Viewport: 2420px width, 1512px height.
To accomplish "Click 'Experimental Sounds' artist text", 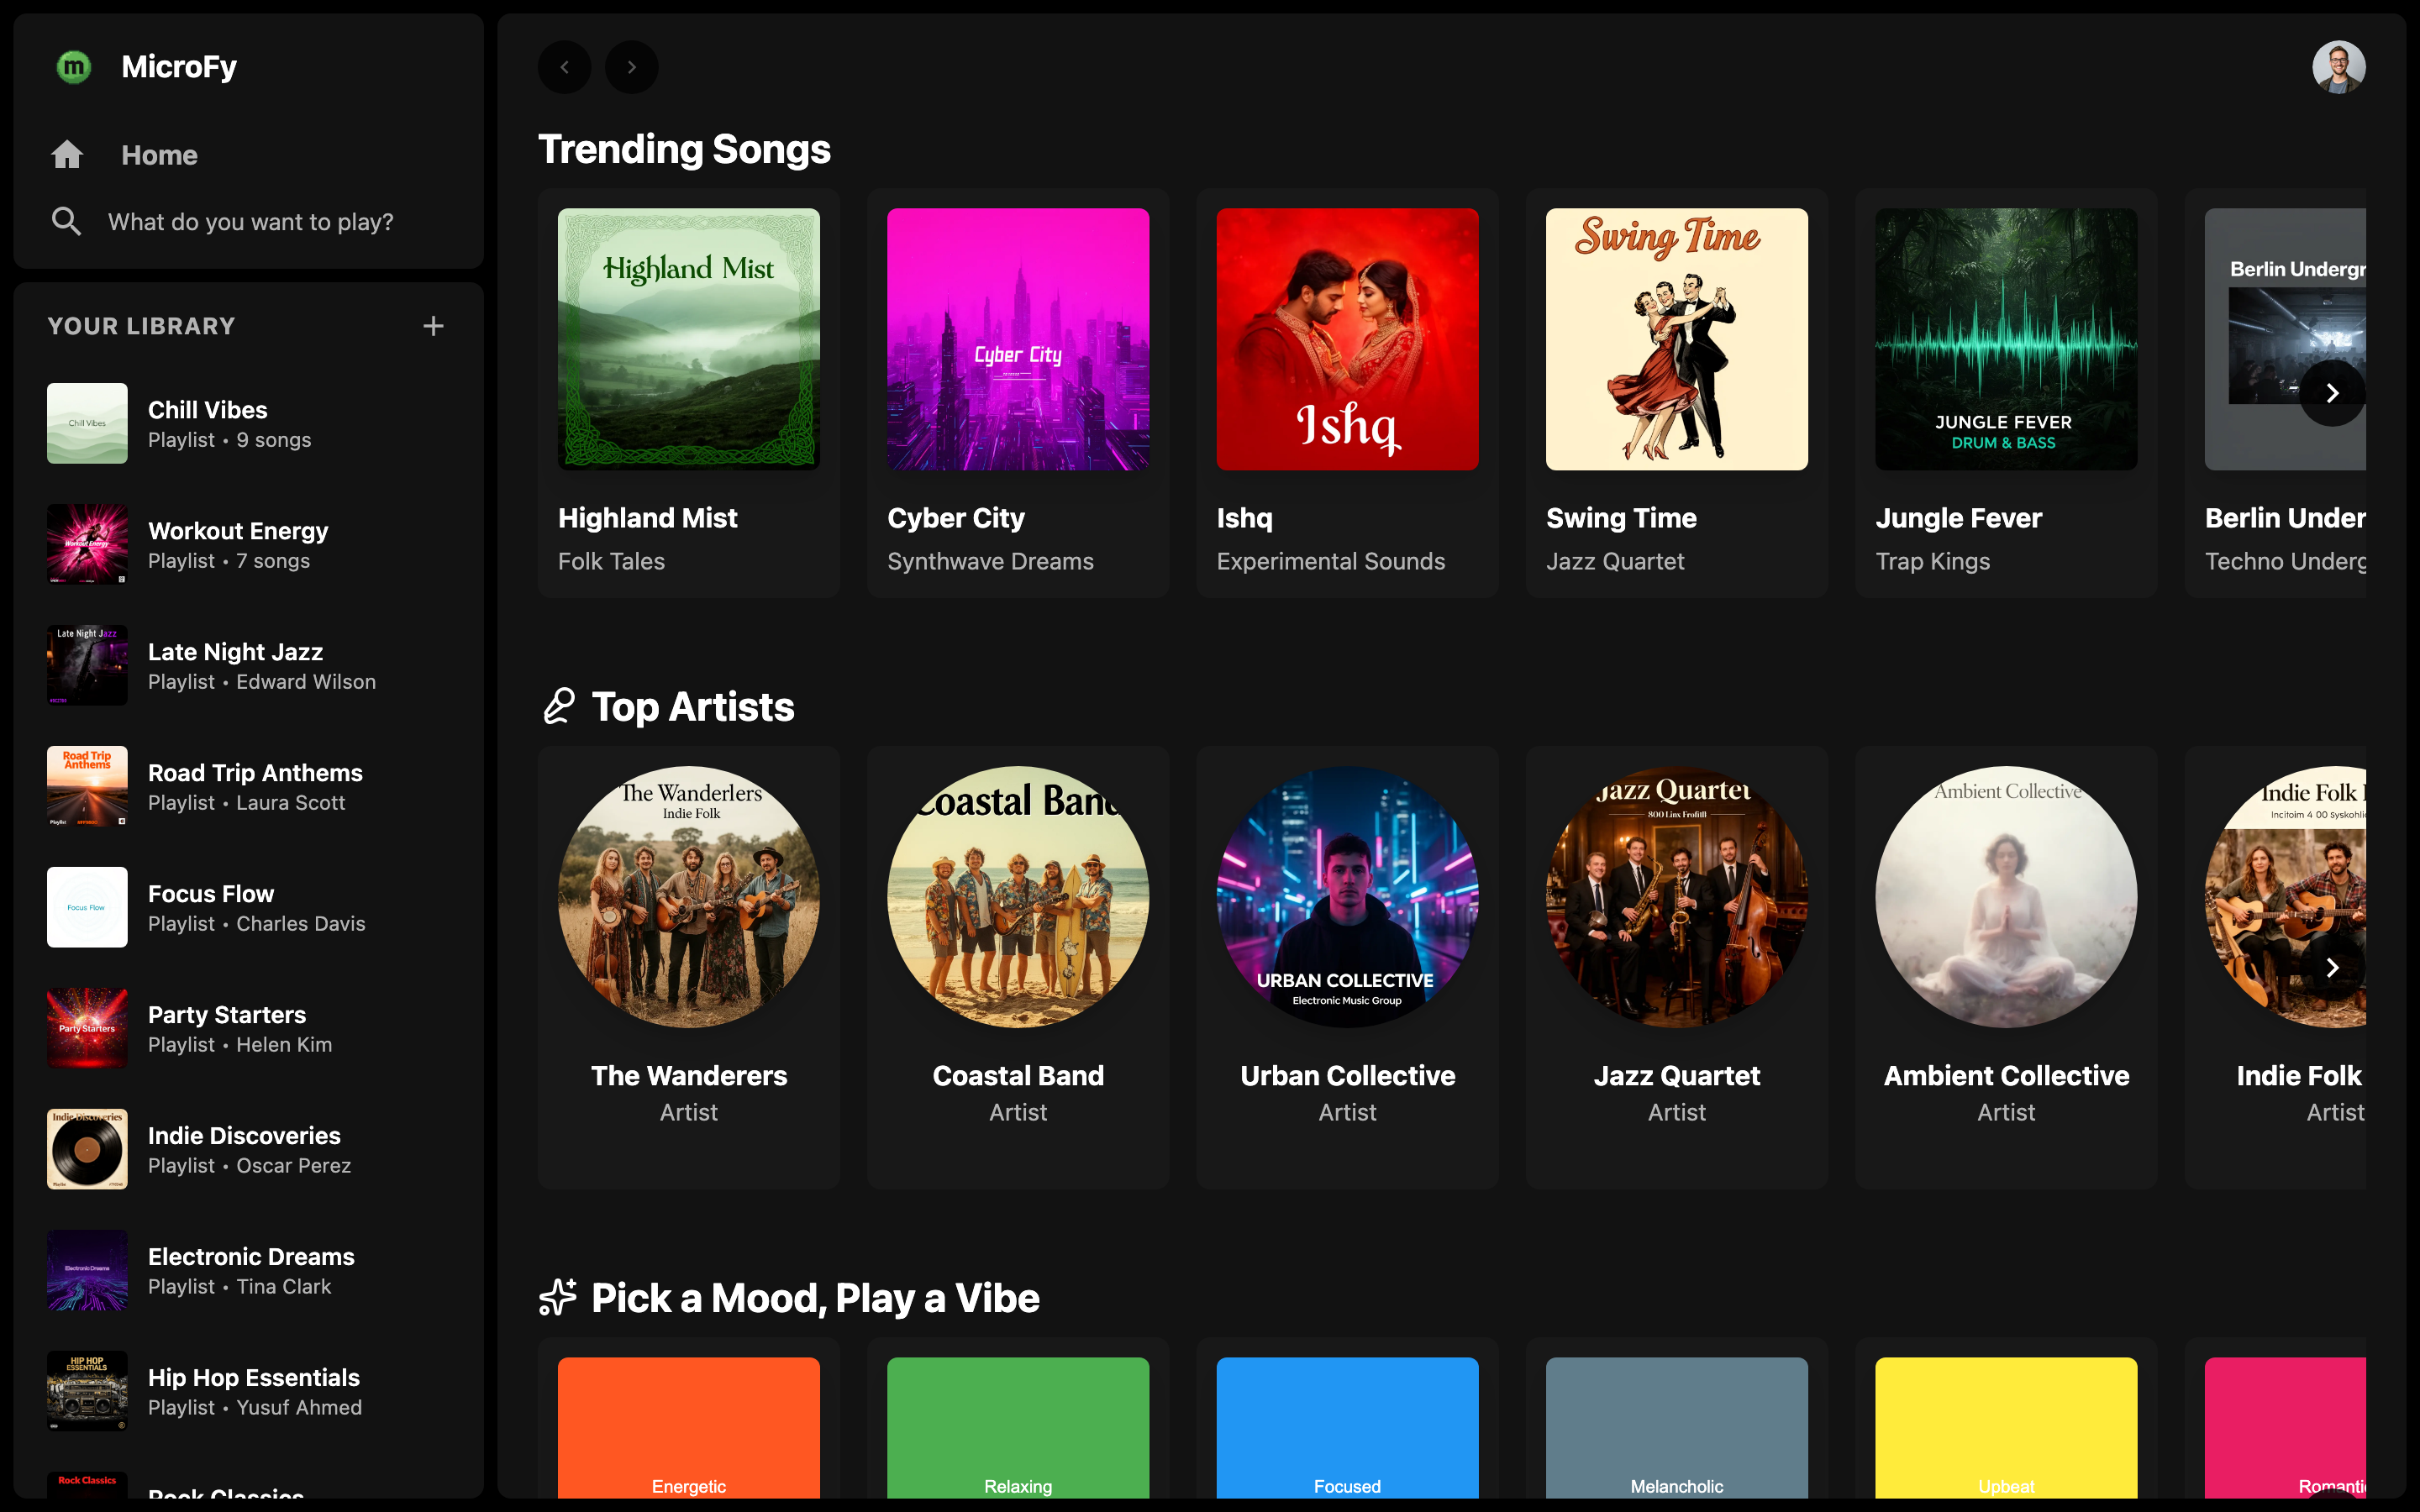I will (1330, 561).
